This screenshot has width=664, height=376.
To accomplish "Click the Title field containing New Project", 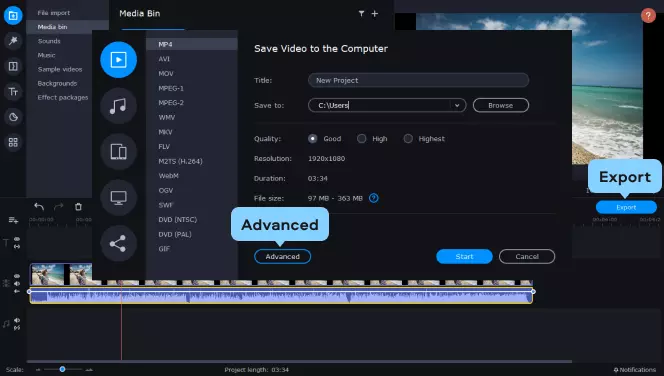I will point(418,80).
